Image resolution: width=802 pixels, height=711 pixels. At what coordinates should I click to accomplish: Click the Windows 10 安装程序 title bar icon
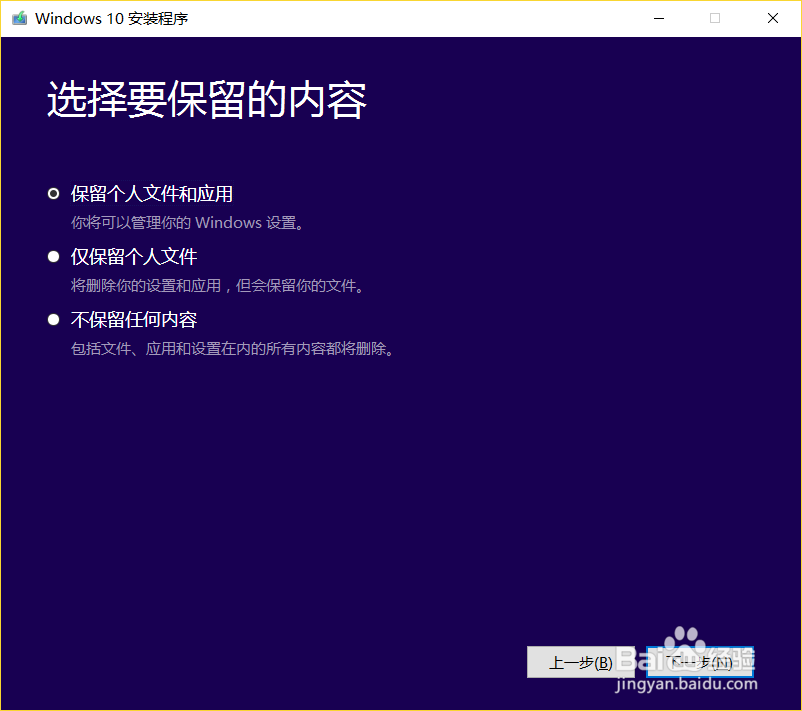tap(18, 18)
